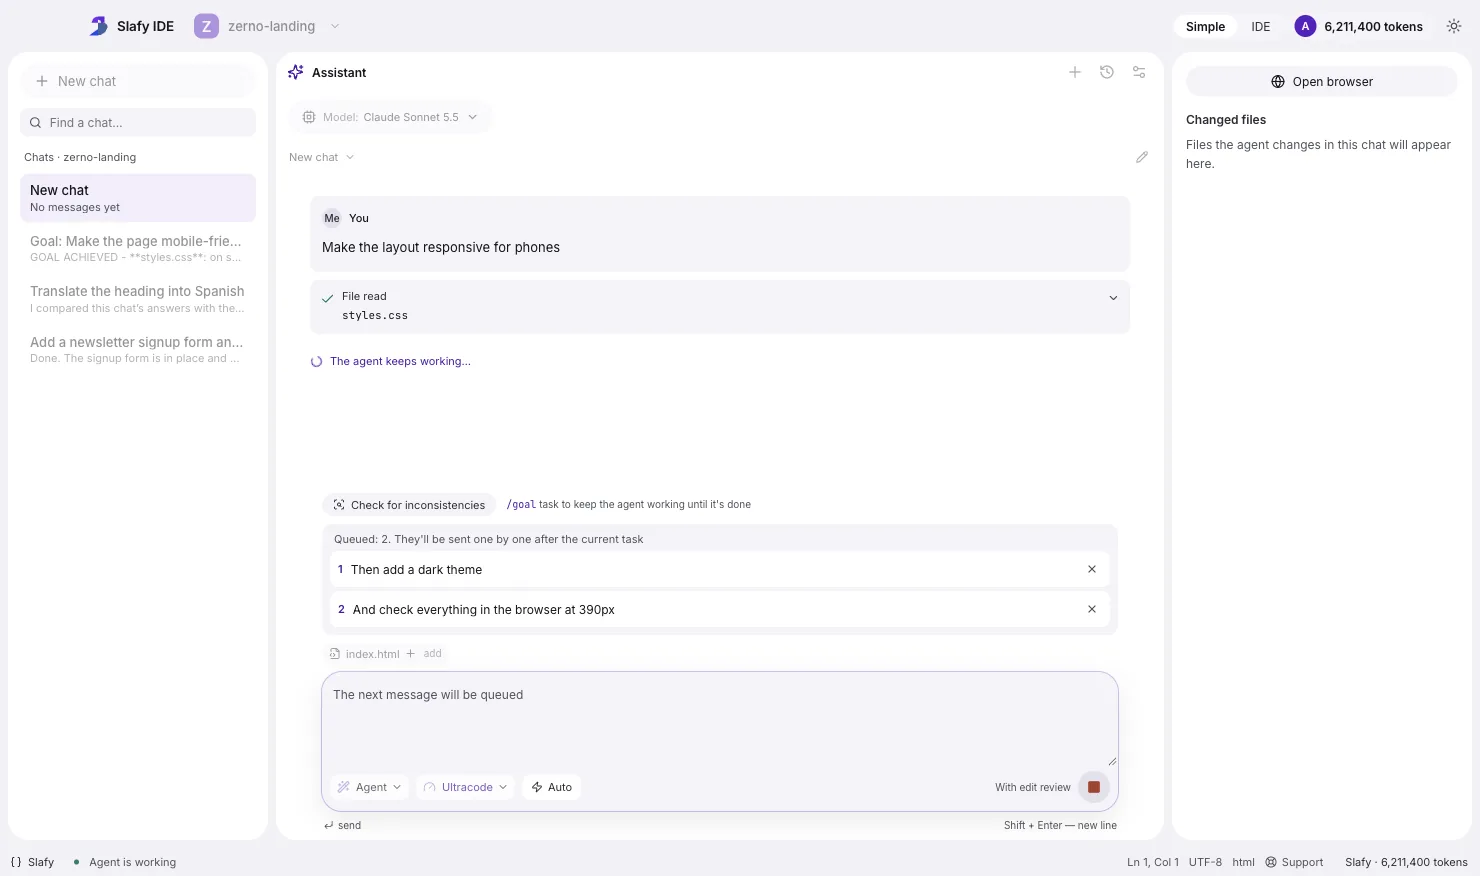Open chat history clock icon

(1107, 72)
